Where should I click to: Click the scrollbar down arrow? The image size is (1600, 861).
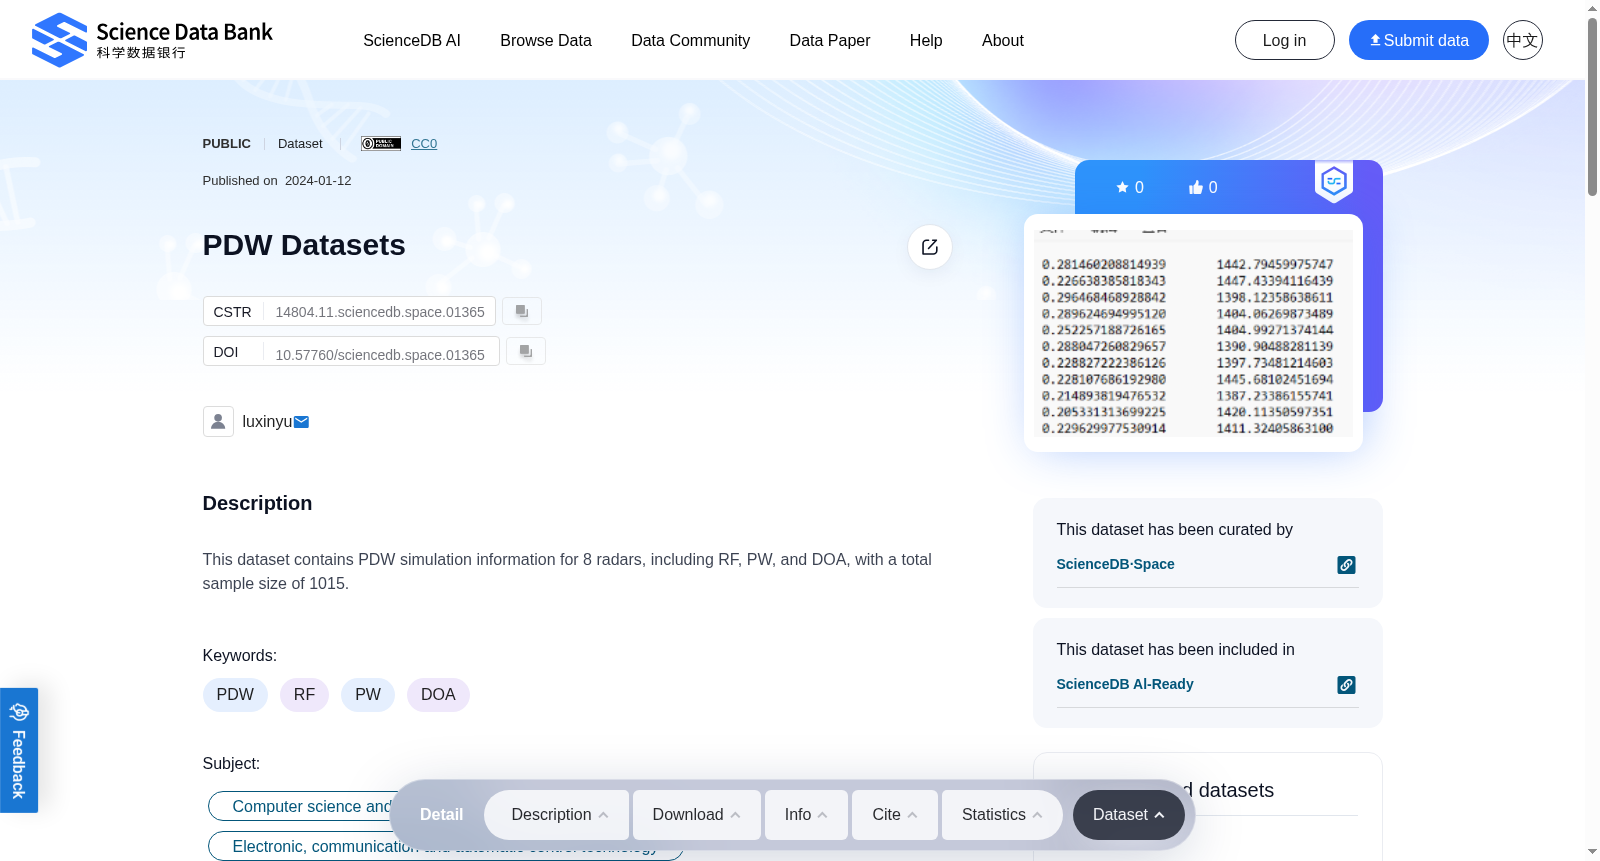[x=1592, y=853]
